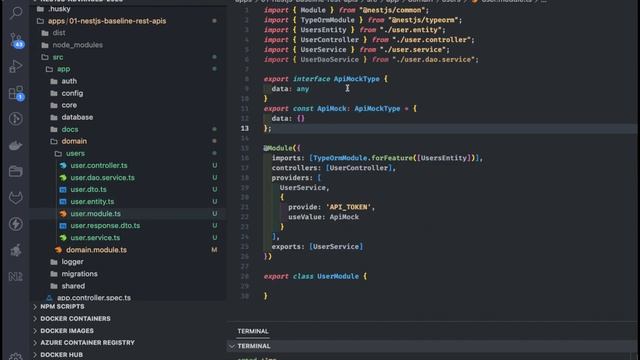Click "@nestjs/typeorm" import string
This screenshot has width=640, height=360.
(423, 20)
